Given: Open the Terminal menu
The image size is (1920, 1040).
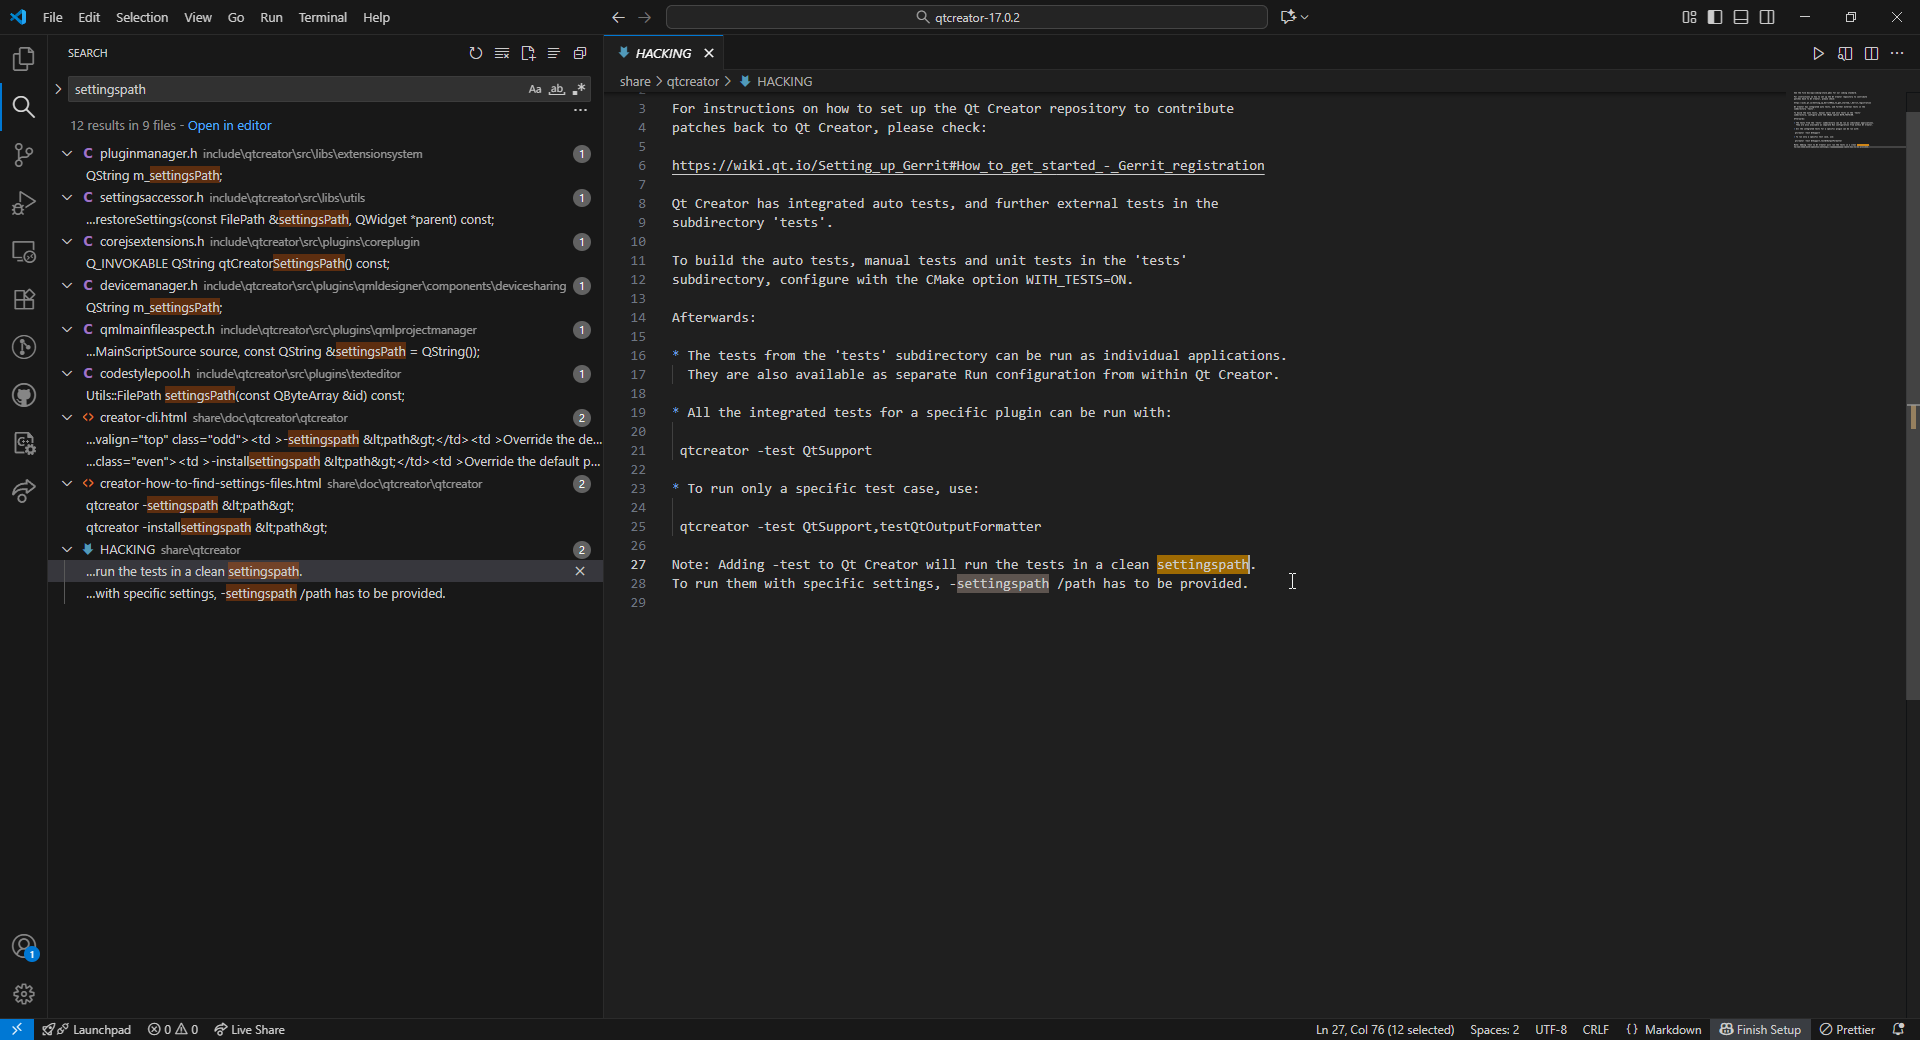Looking at the screenshot, I should [322, 17].
